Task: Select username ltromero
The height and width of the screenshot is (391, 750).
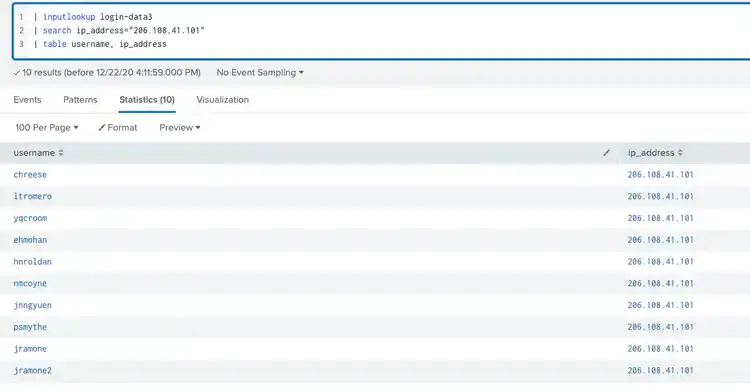Action: click(x=33, y=196)
